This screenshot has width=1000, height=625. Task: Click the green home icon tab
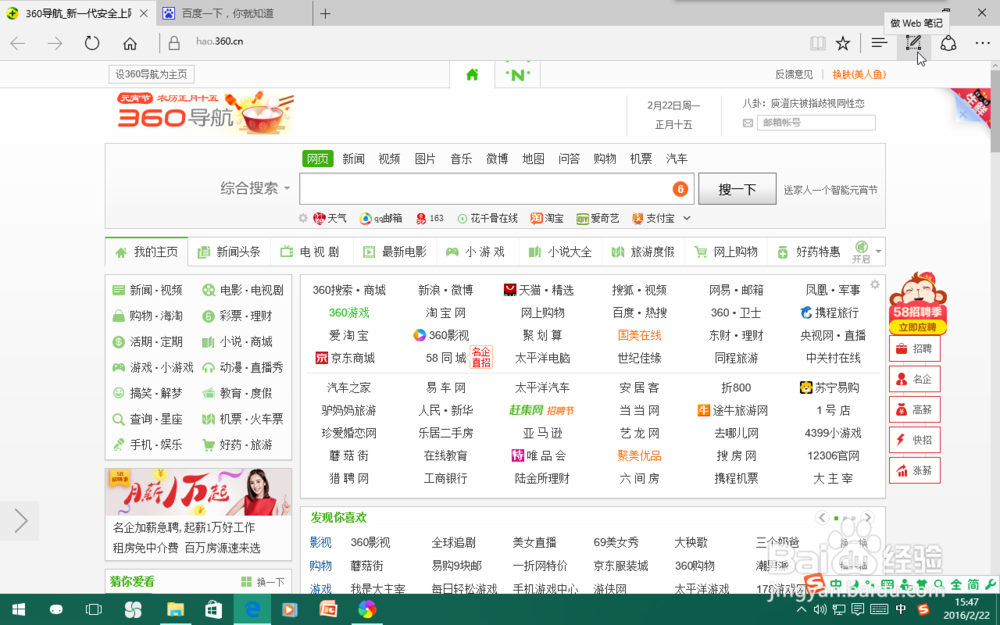[x=472, y=75]
